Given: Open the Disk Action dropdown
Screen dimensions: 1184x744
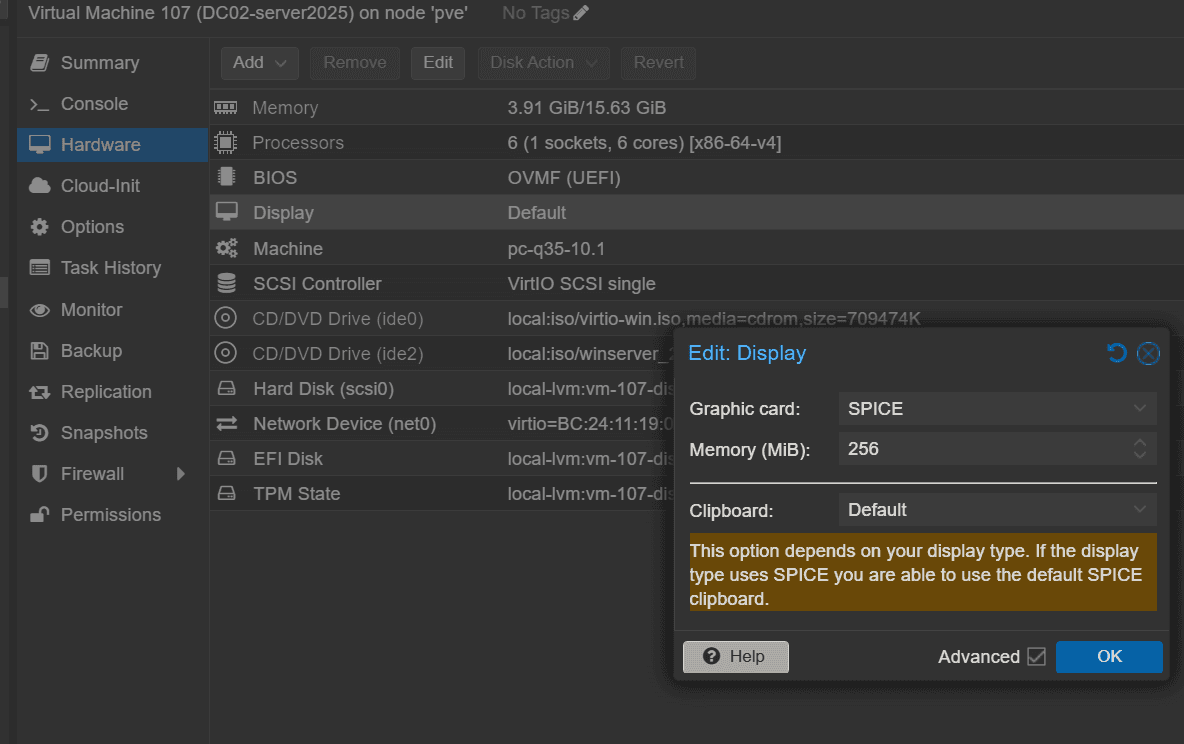Looking at the screenshot, I should tap(544, 63).
